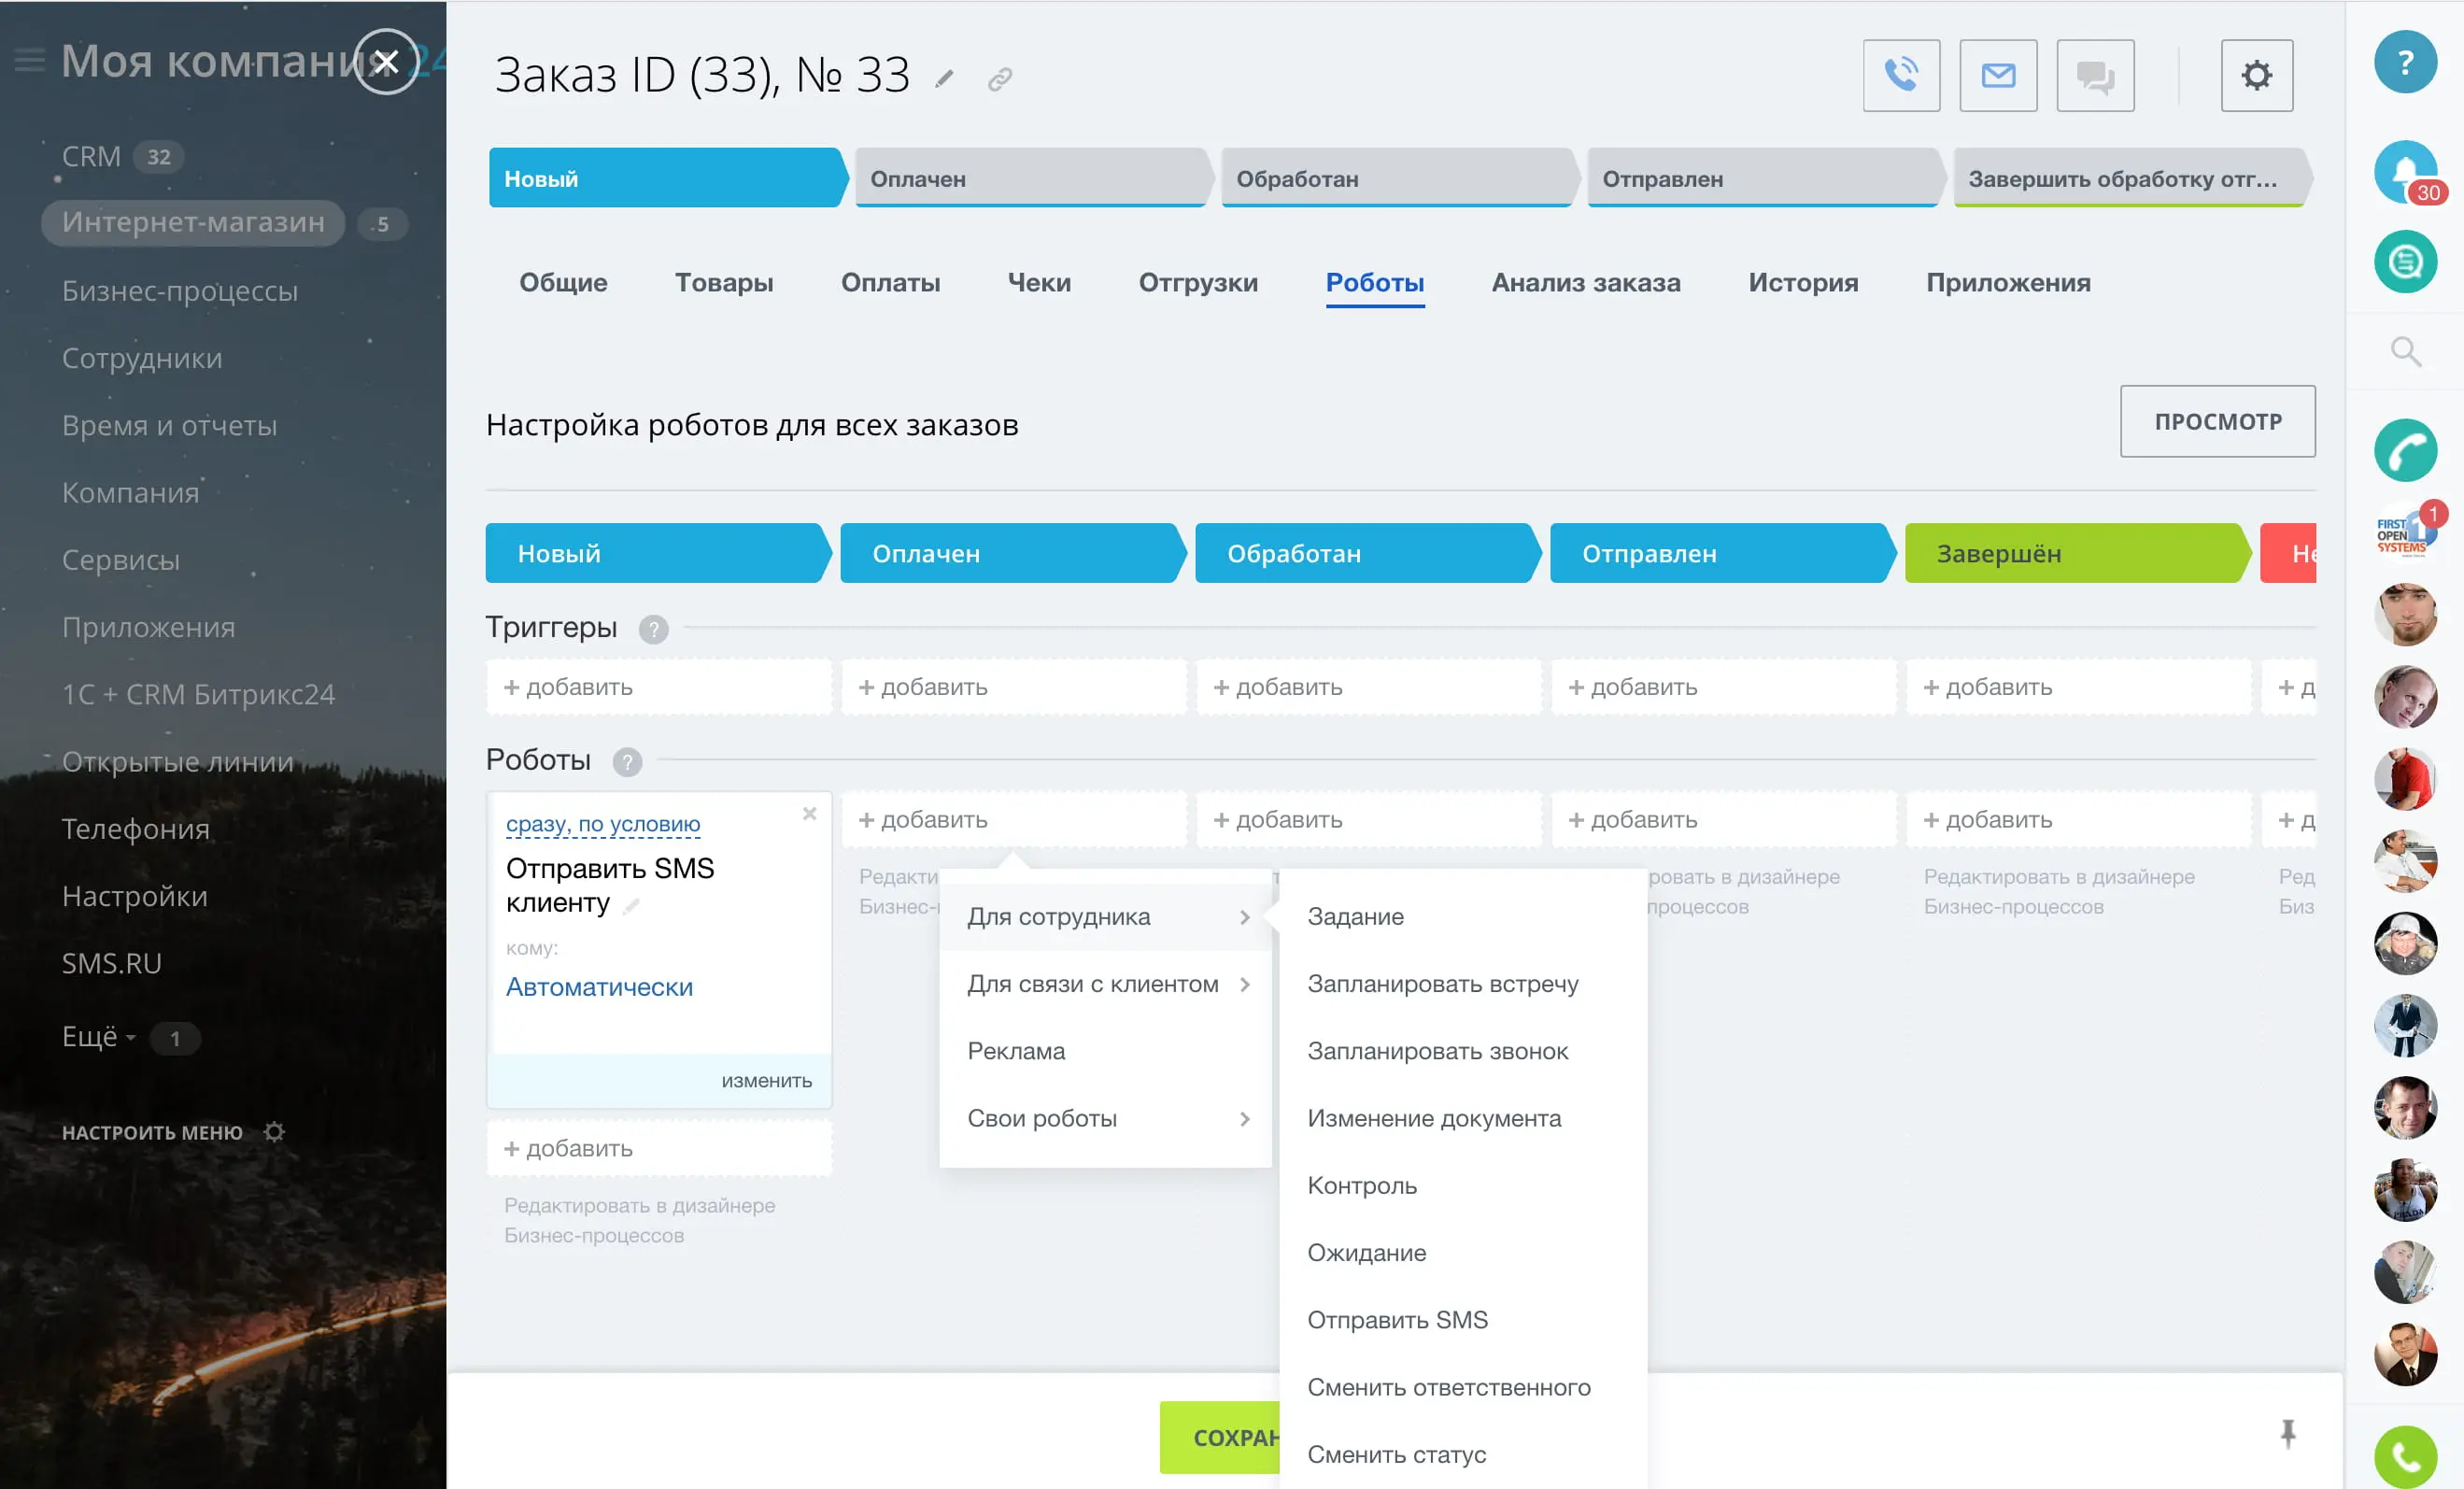Click the chain link icon near title
Image resolution: width=2464 pixels, height=1489 pixels.
(x=999, y=79)
